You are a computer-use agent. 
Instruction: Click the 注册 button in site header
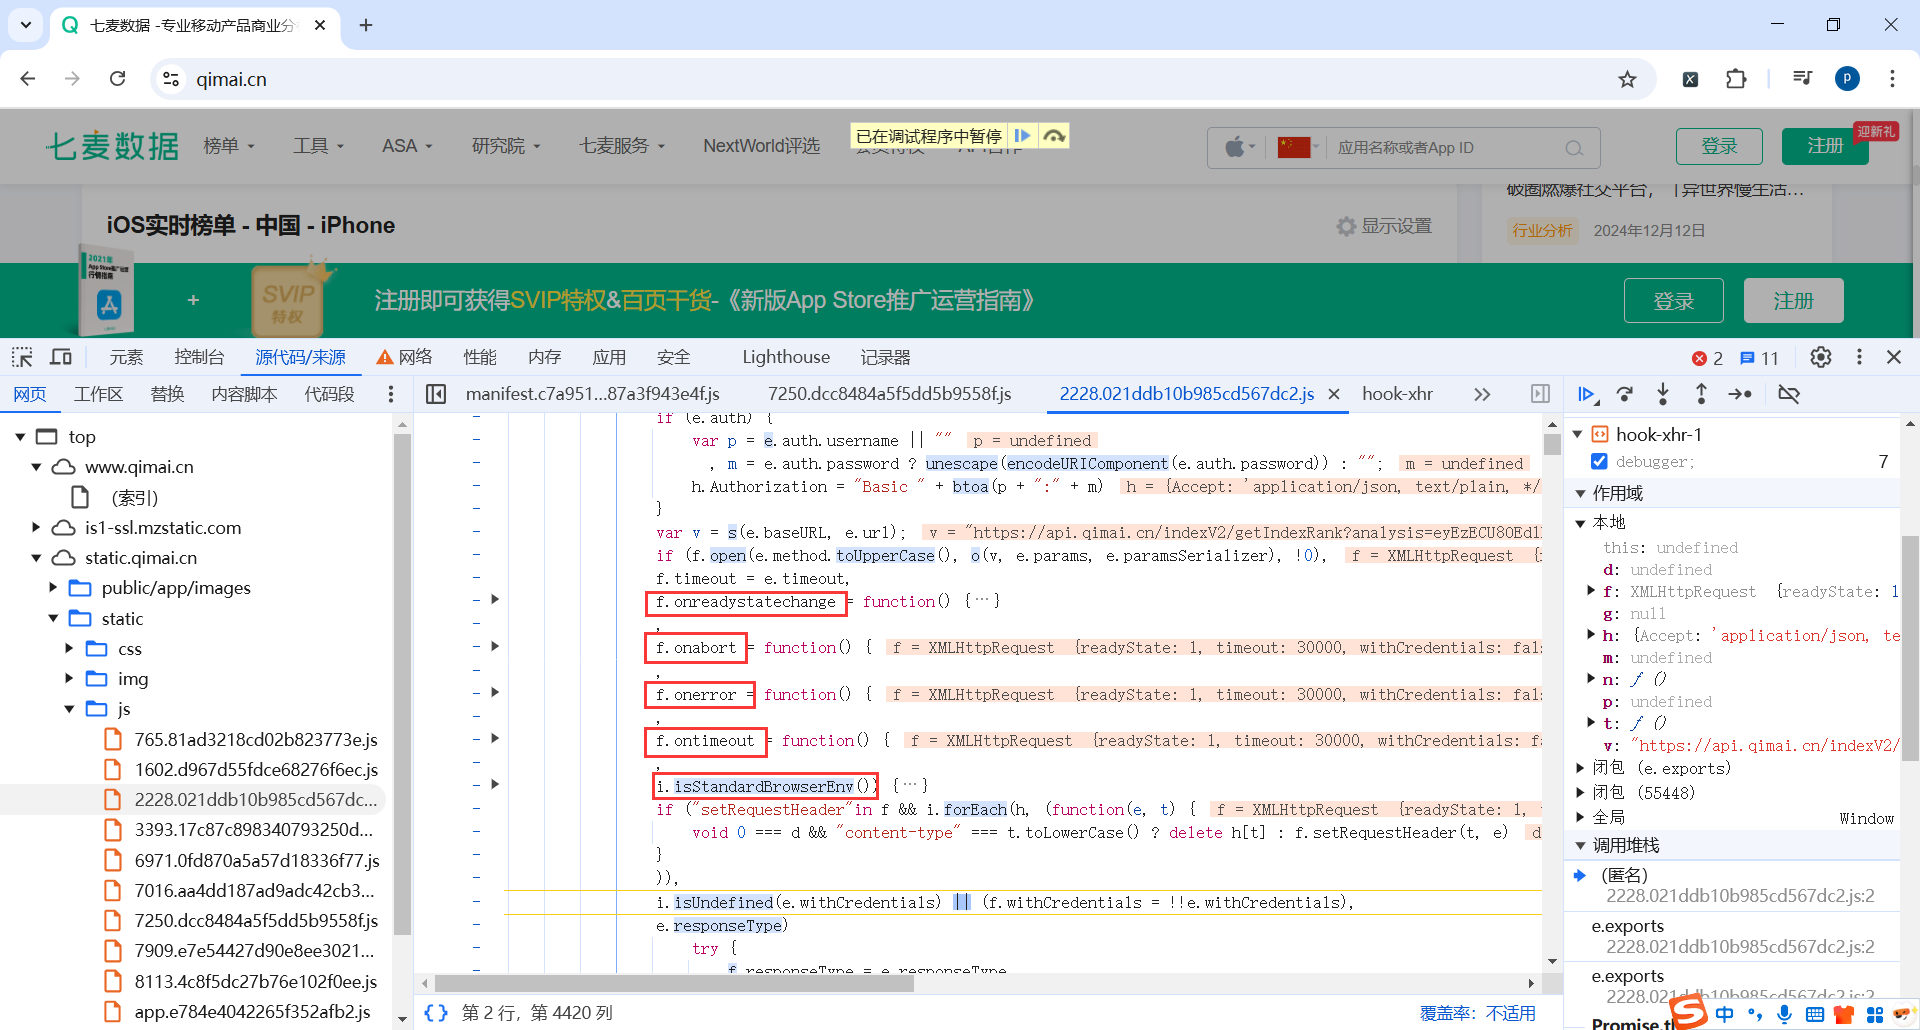point(1825,146)
